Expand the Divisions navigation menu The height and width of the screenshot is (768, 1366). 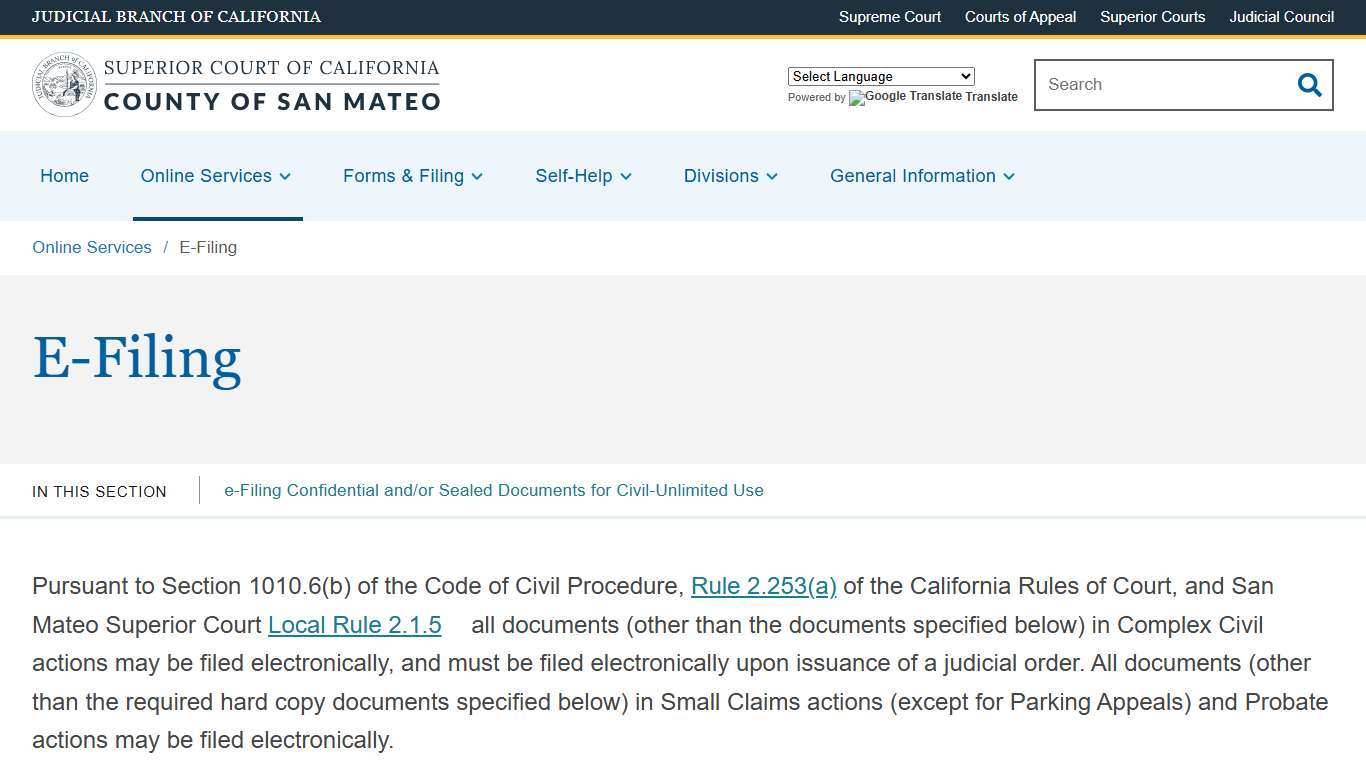coord(730,176)
